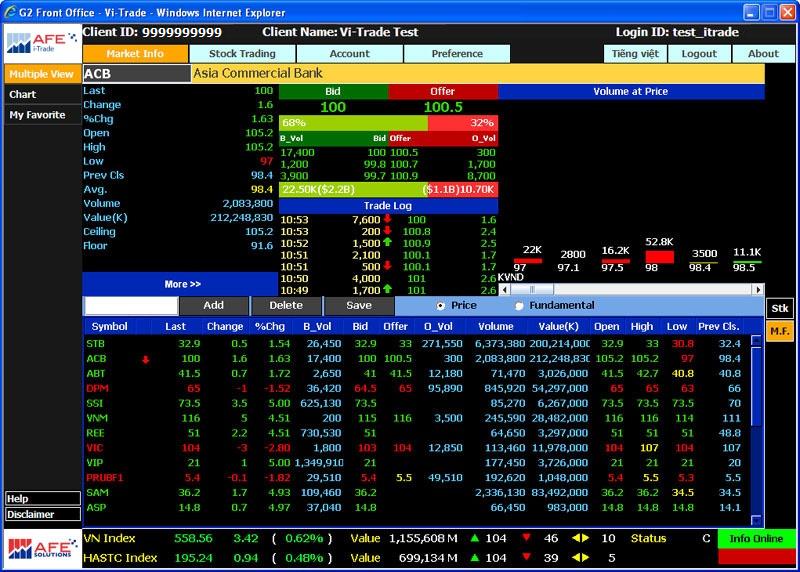The image size is (800, 572).
Task: Click the %Chg column header
Action: pyautogui.click(x=270, y=327)
